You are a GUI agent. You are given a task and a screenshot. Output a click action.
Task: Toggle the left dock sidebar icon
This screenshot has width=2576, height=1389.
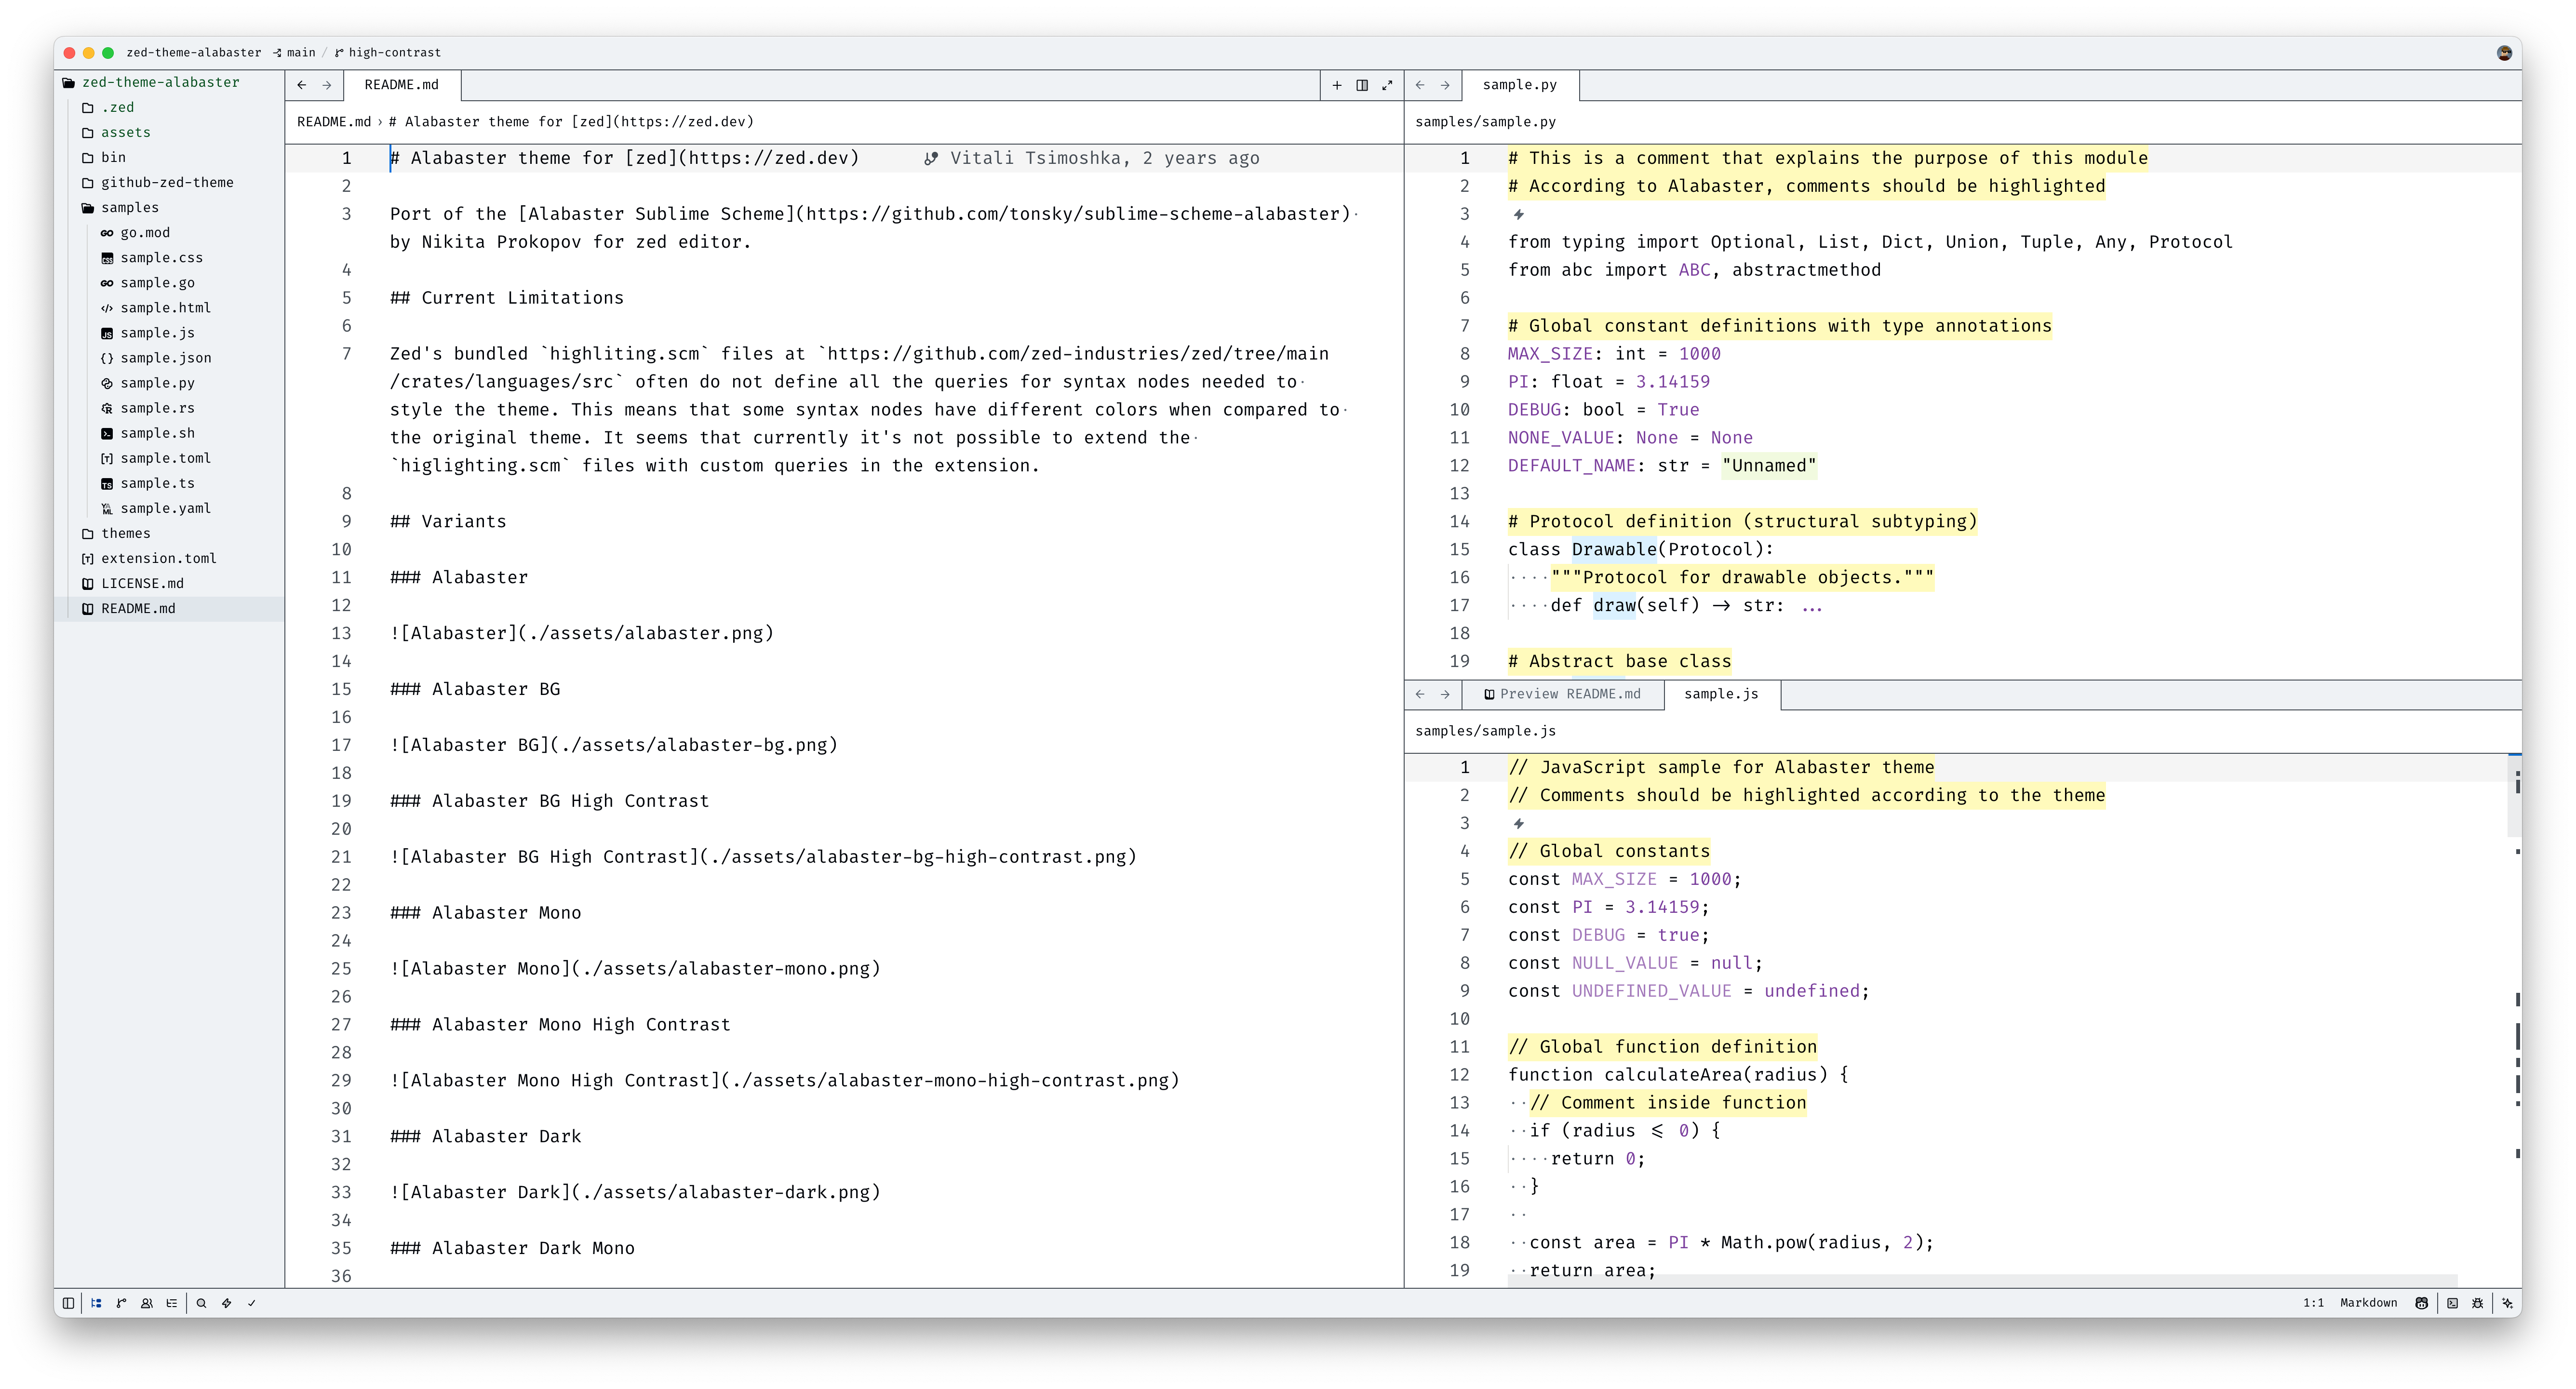[x=68, y=1303]
